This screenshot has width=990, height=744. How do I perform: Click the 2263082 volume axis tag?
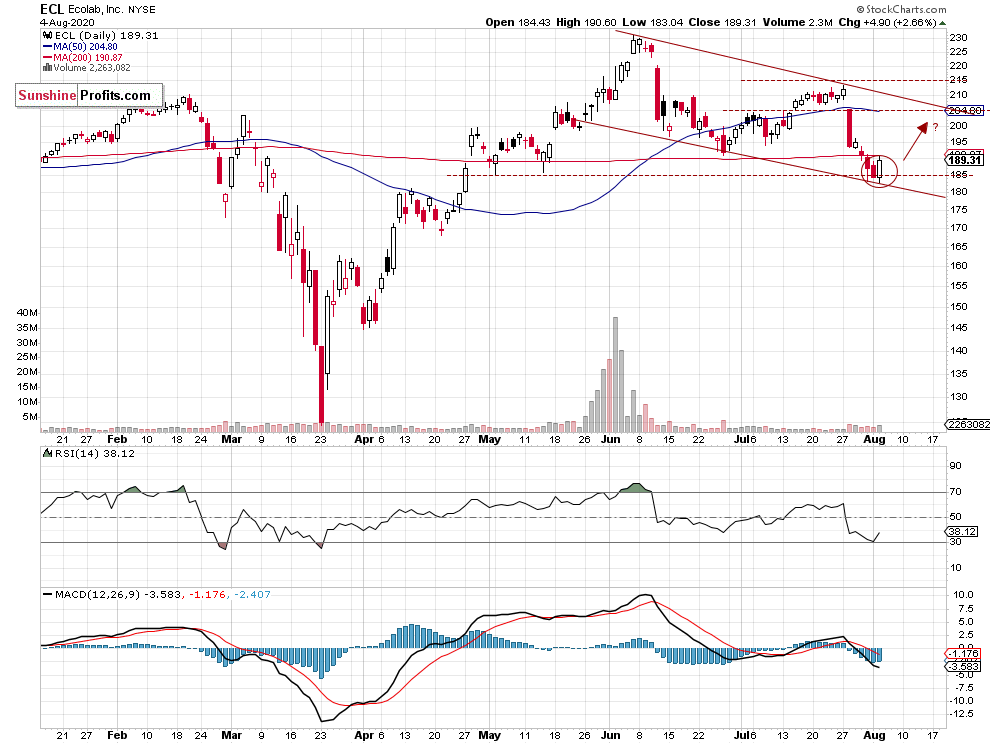click(967, 424)
